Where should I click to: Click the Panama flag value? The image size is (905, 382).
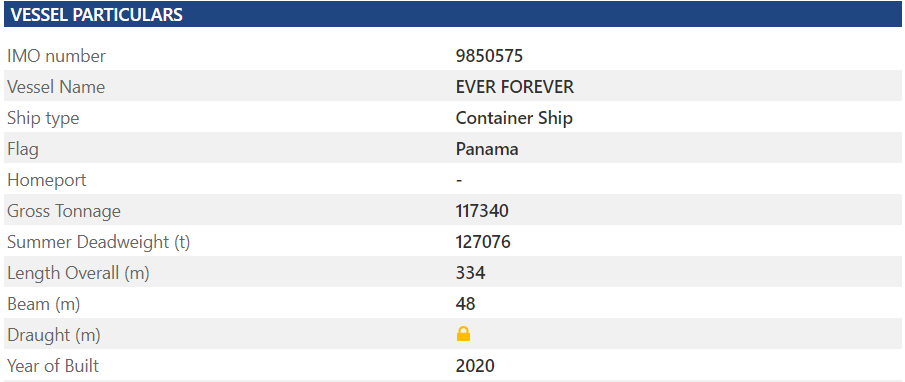[487, 149]
